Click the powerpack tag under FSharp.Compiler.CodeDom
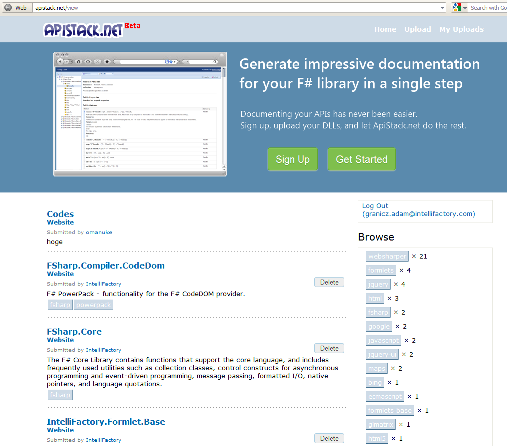Viewport: 507px width, 446px height. [x=93, y=305]
